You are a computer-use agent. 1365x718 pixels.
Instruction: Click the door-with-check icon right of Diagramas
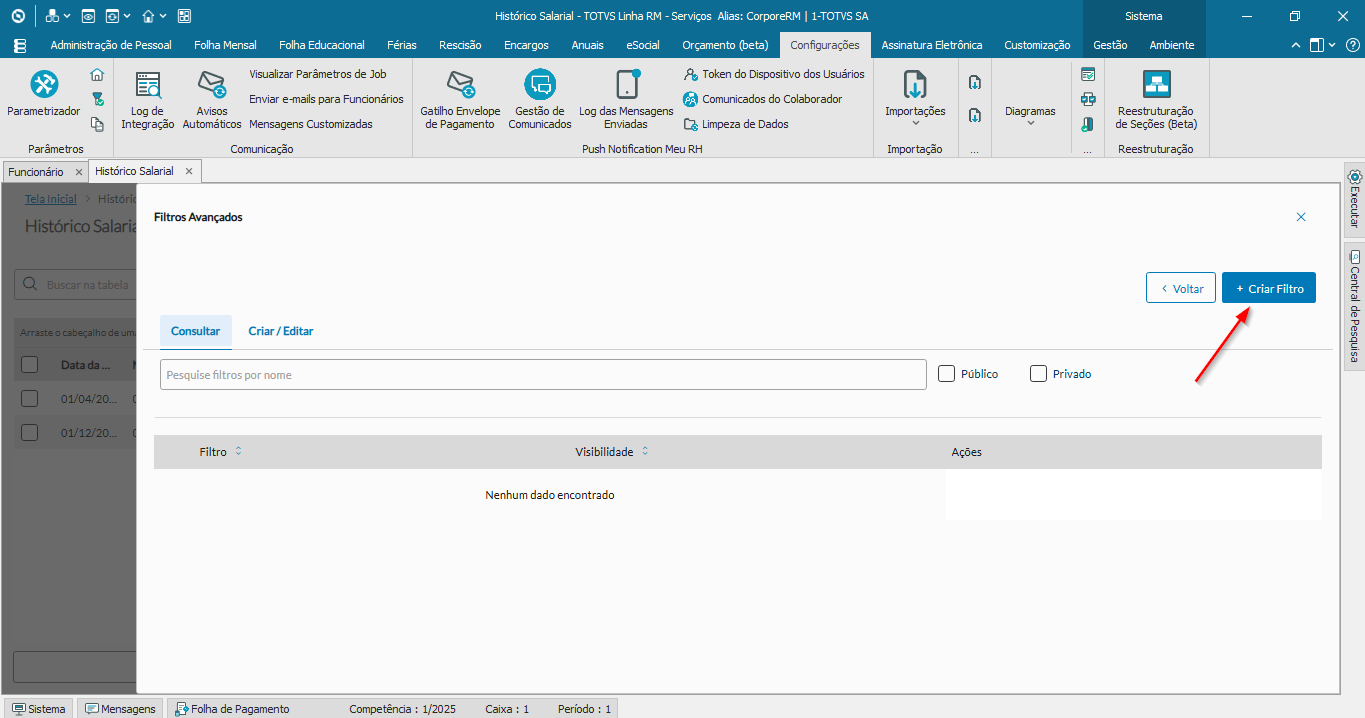(x=1088, y=124)
